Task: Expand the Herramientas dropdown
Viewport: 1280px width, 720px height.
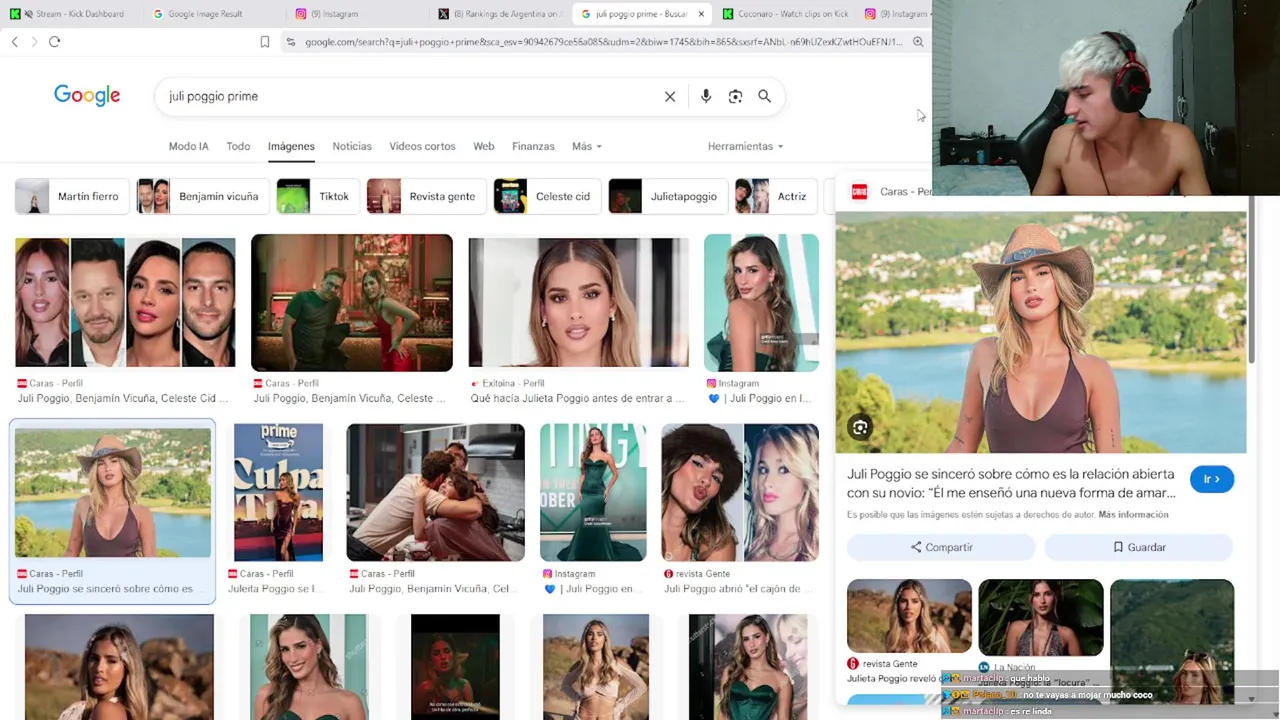Action: tap(745, 146)
